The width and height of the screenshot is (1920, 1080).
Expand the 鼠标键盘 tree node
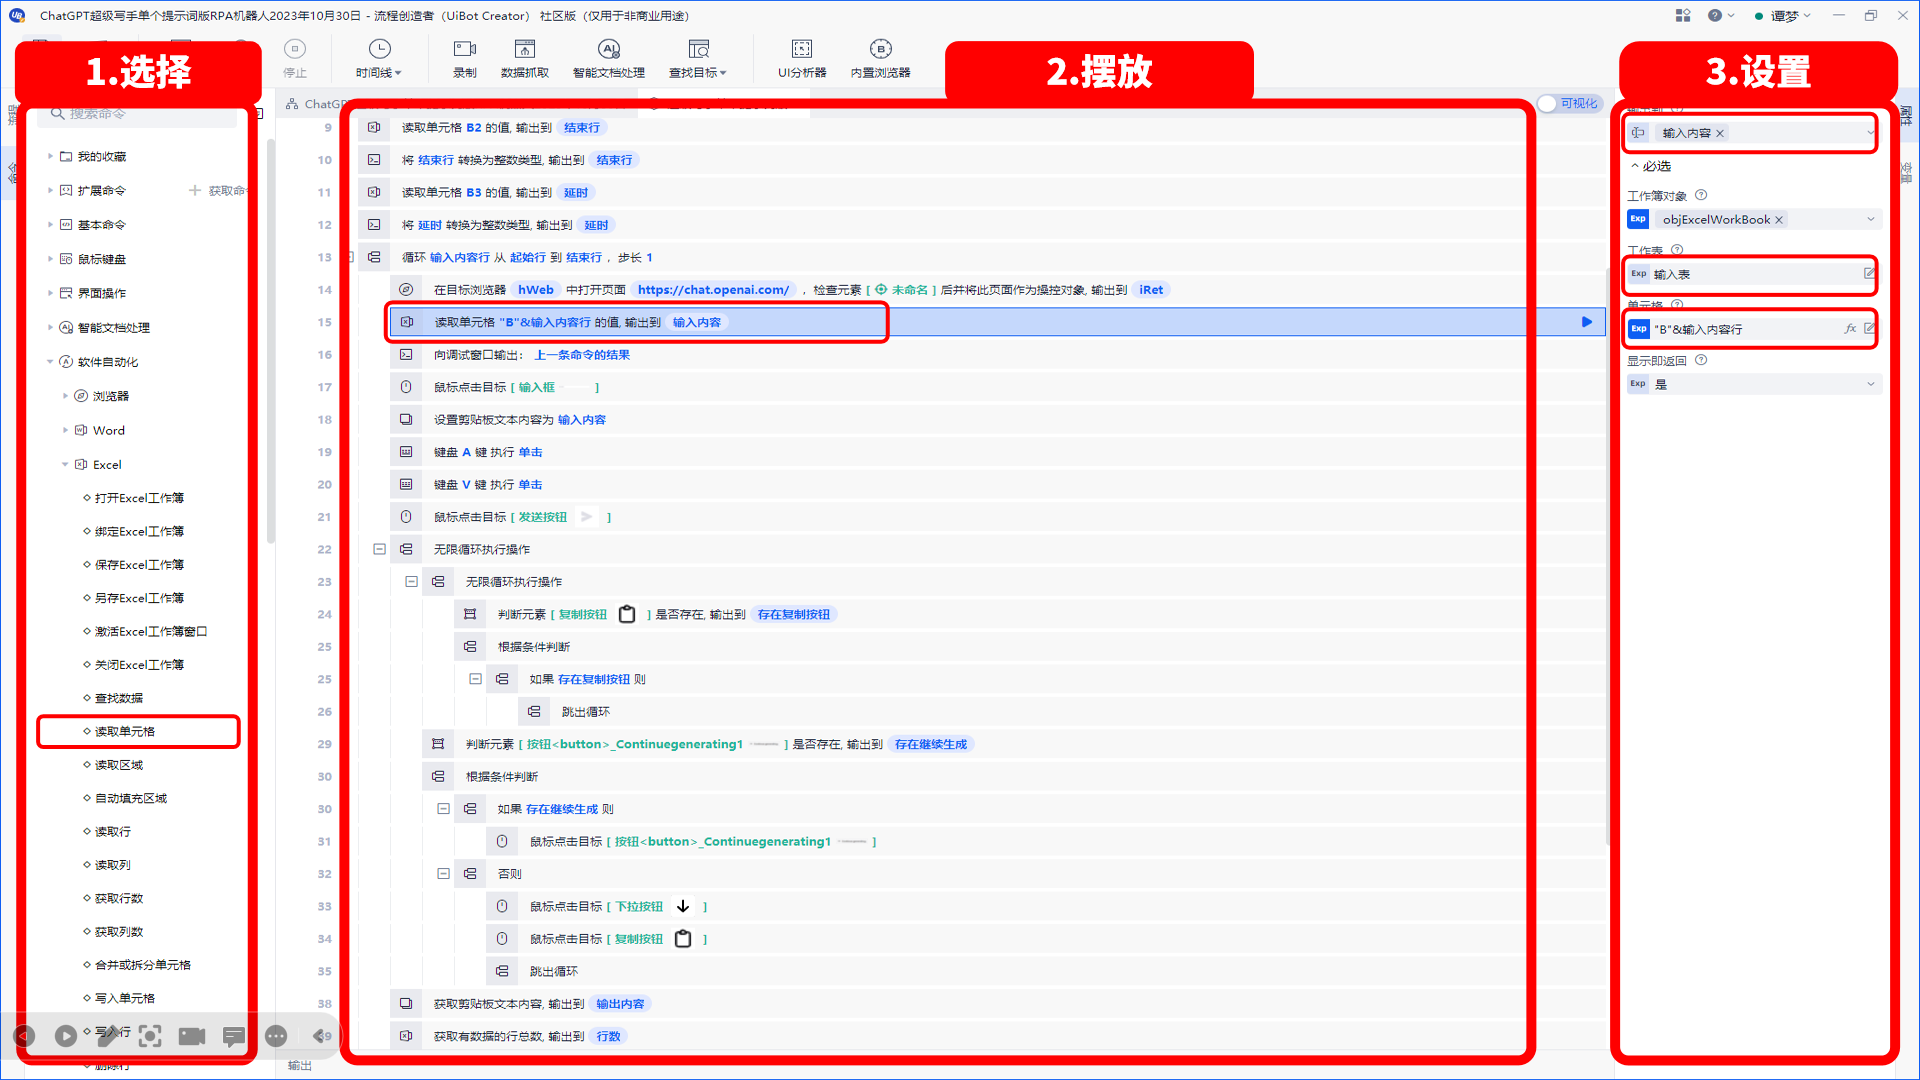click(x=50, y=258)
